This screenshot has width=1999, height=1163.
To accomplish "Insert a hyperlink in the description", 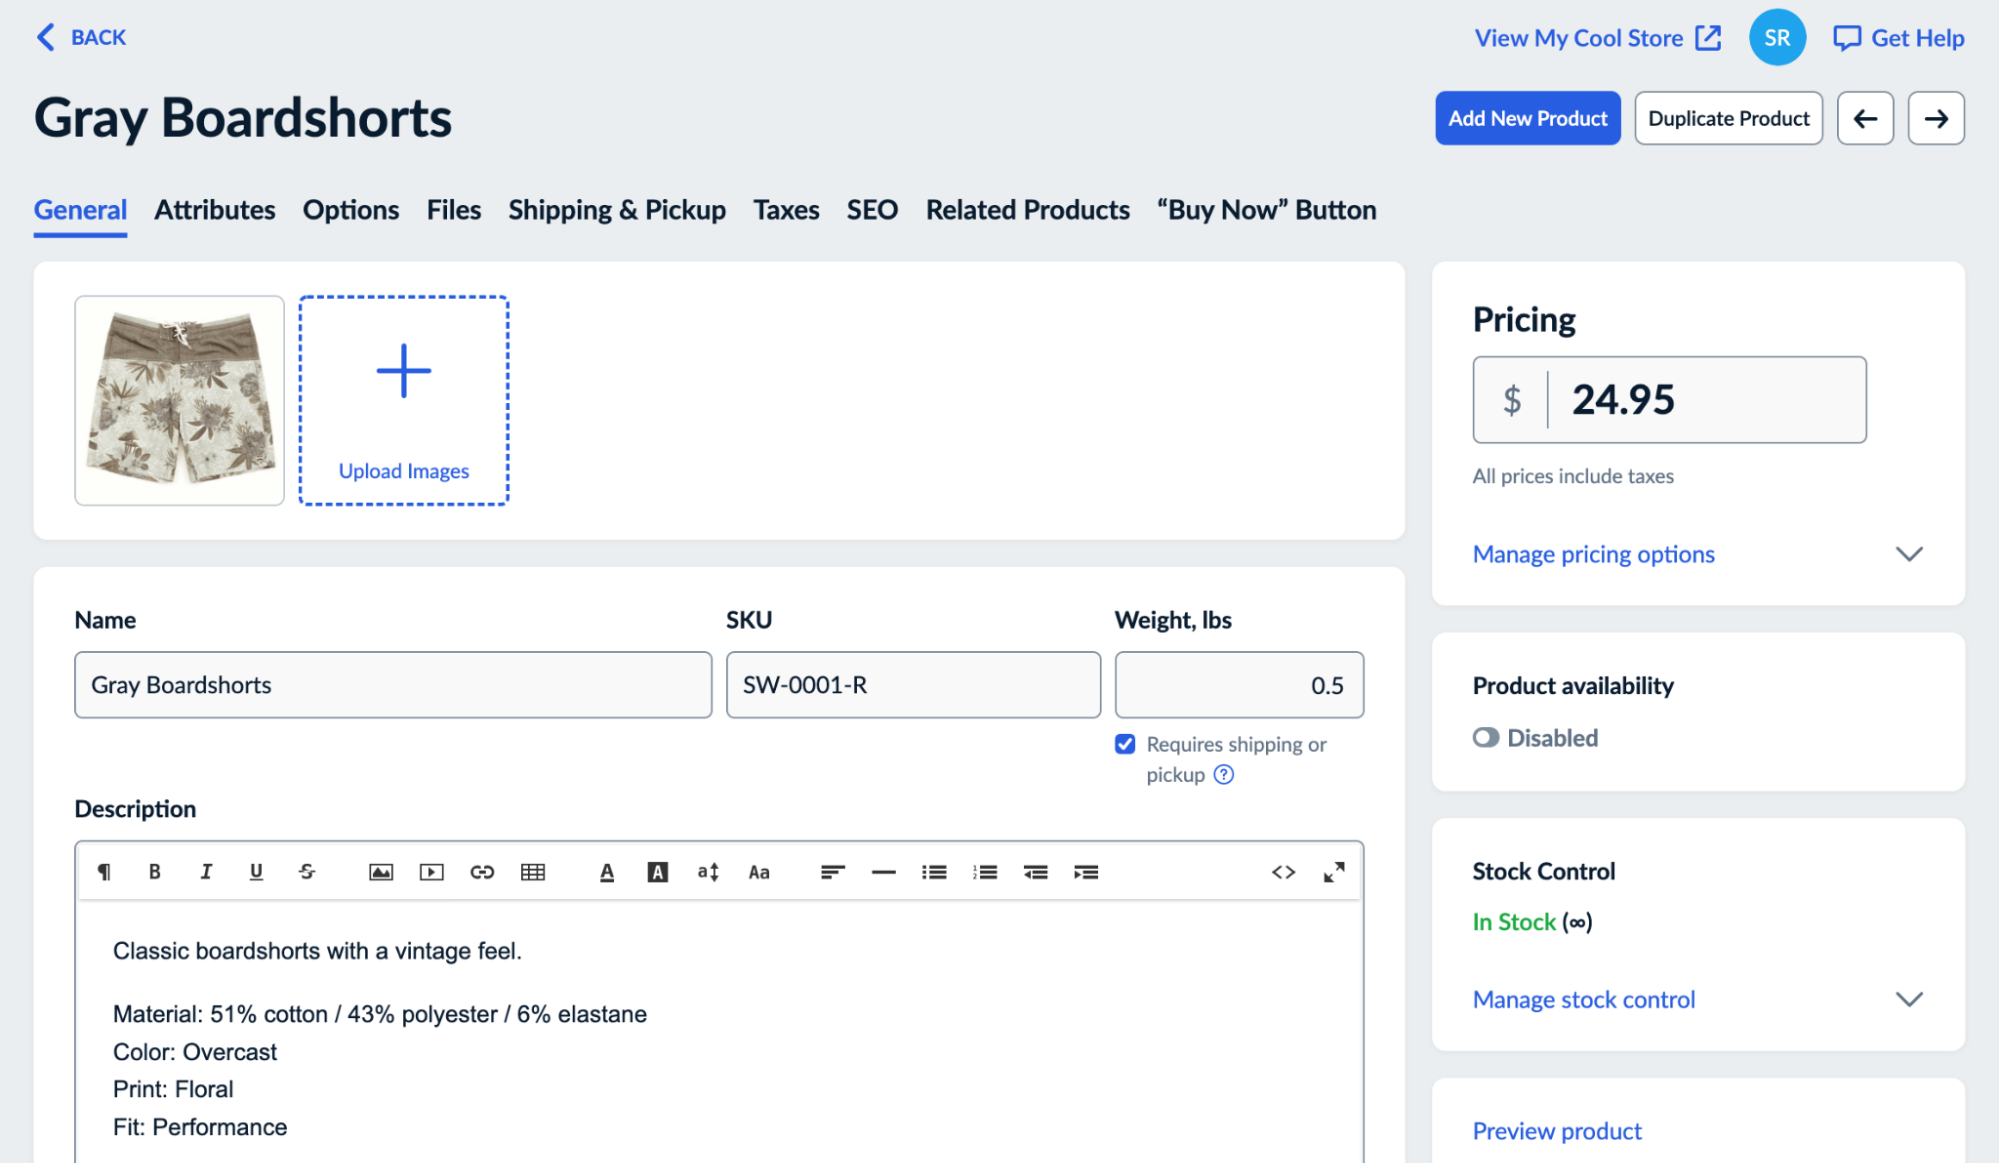I will tap(483, 871).
